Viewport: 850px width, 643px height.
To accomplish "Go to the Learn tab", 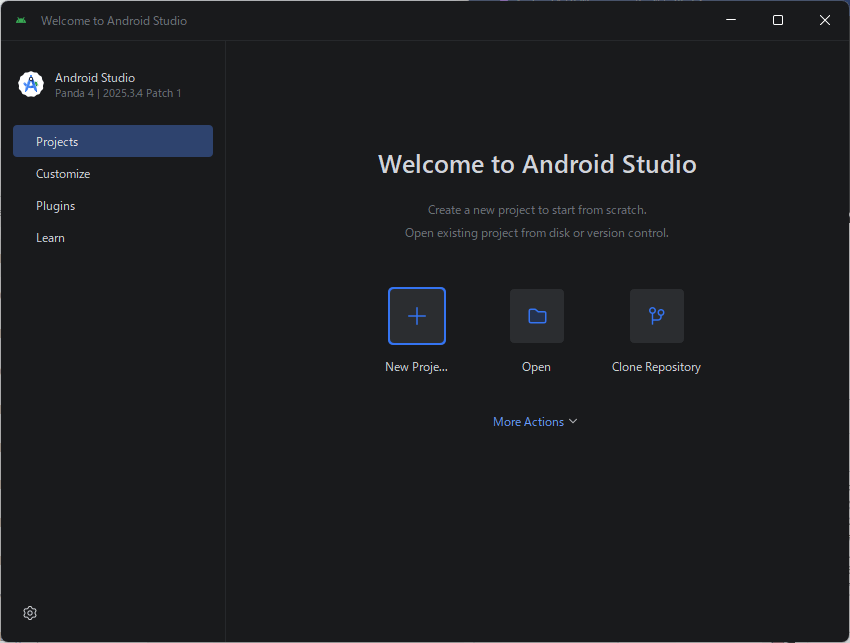I will pos(113,237).
